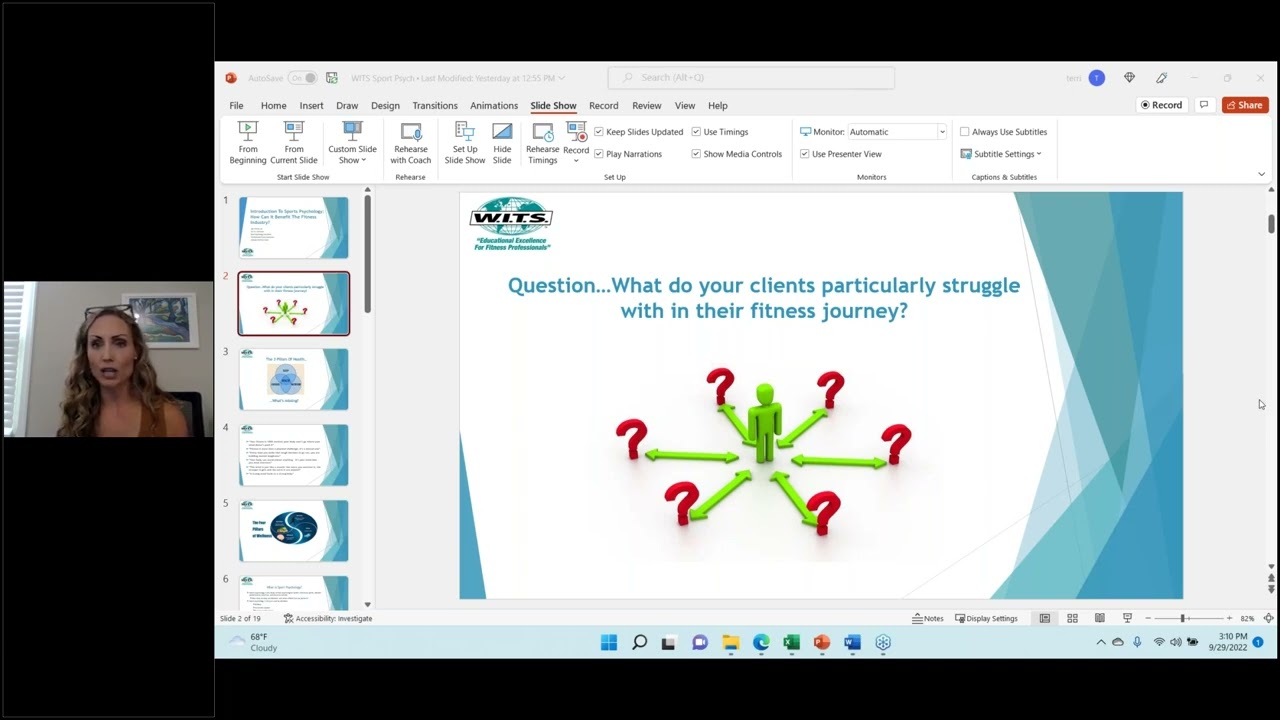The width and height of the screenshot is (1280, 720).
Task: Click the Help tab
Action: pos(718,105)
